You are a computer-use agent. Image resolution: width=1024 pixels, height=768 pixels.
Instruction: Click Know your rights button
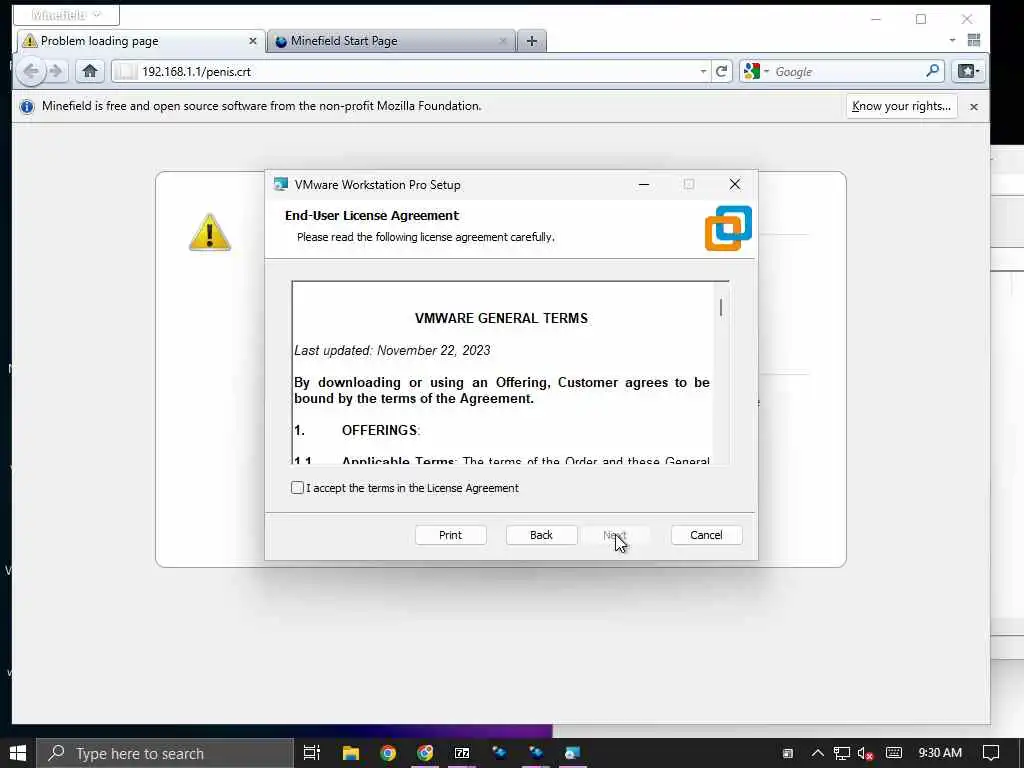(901, 106)
